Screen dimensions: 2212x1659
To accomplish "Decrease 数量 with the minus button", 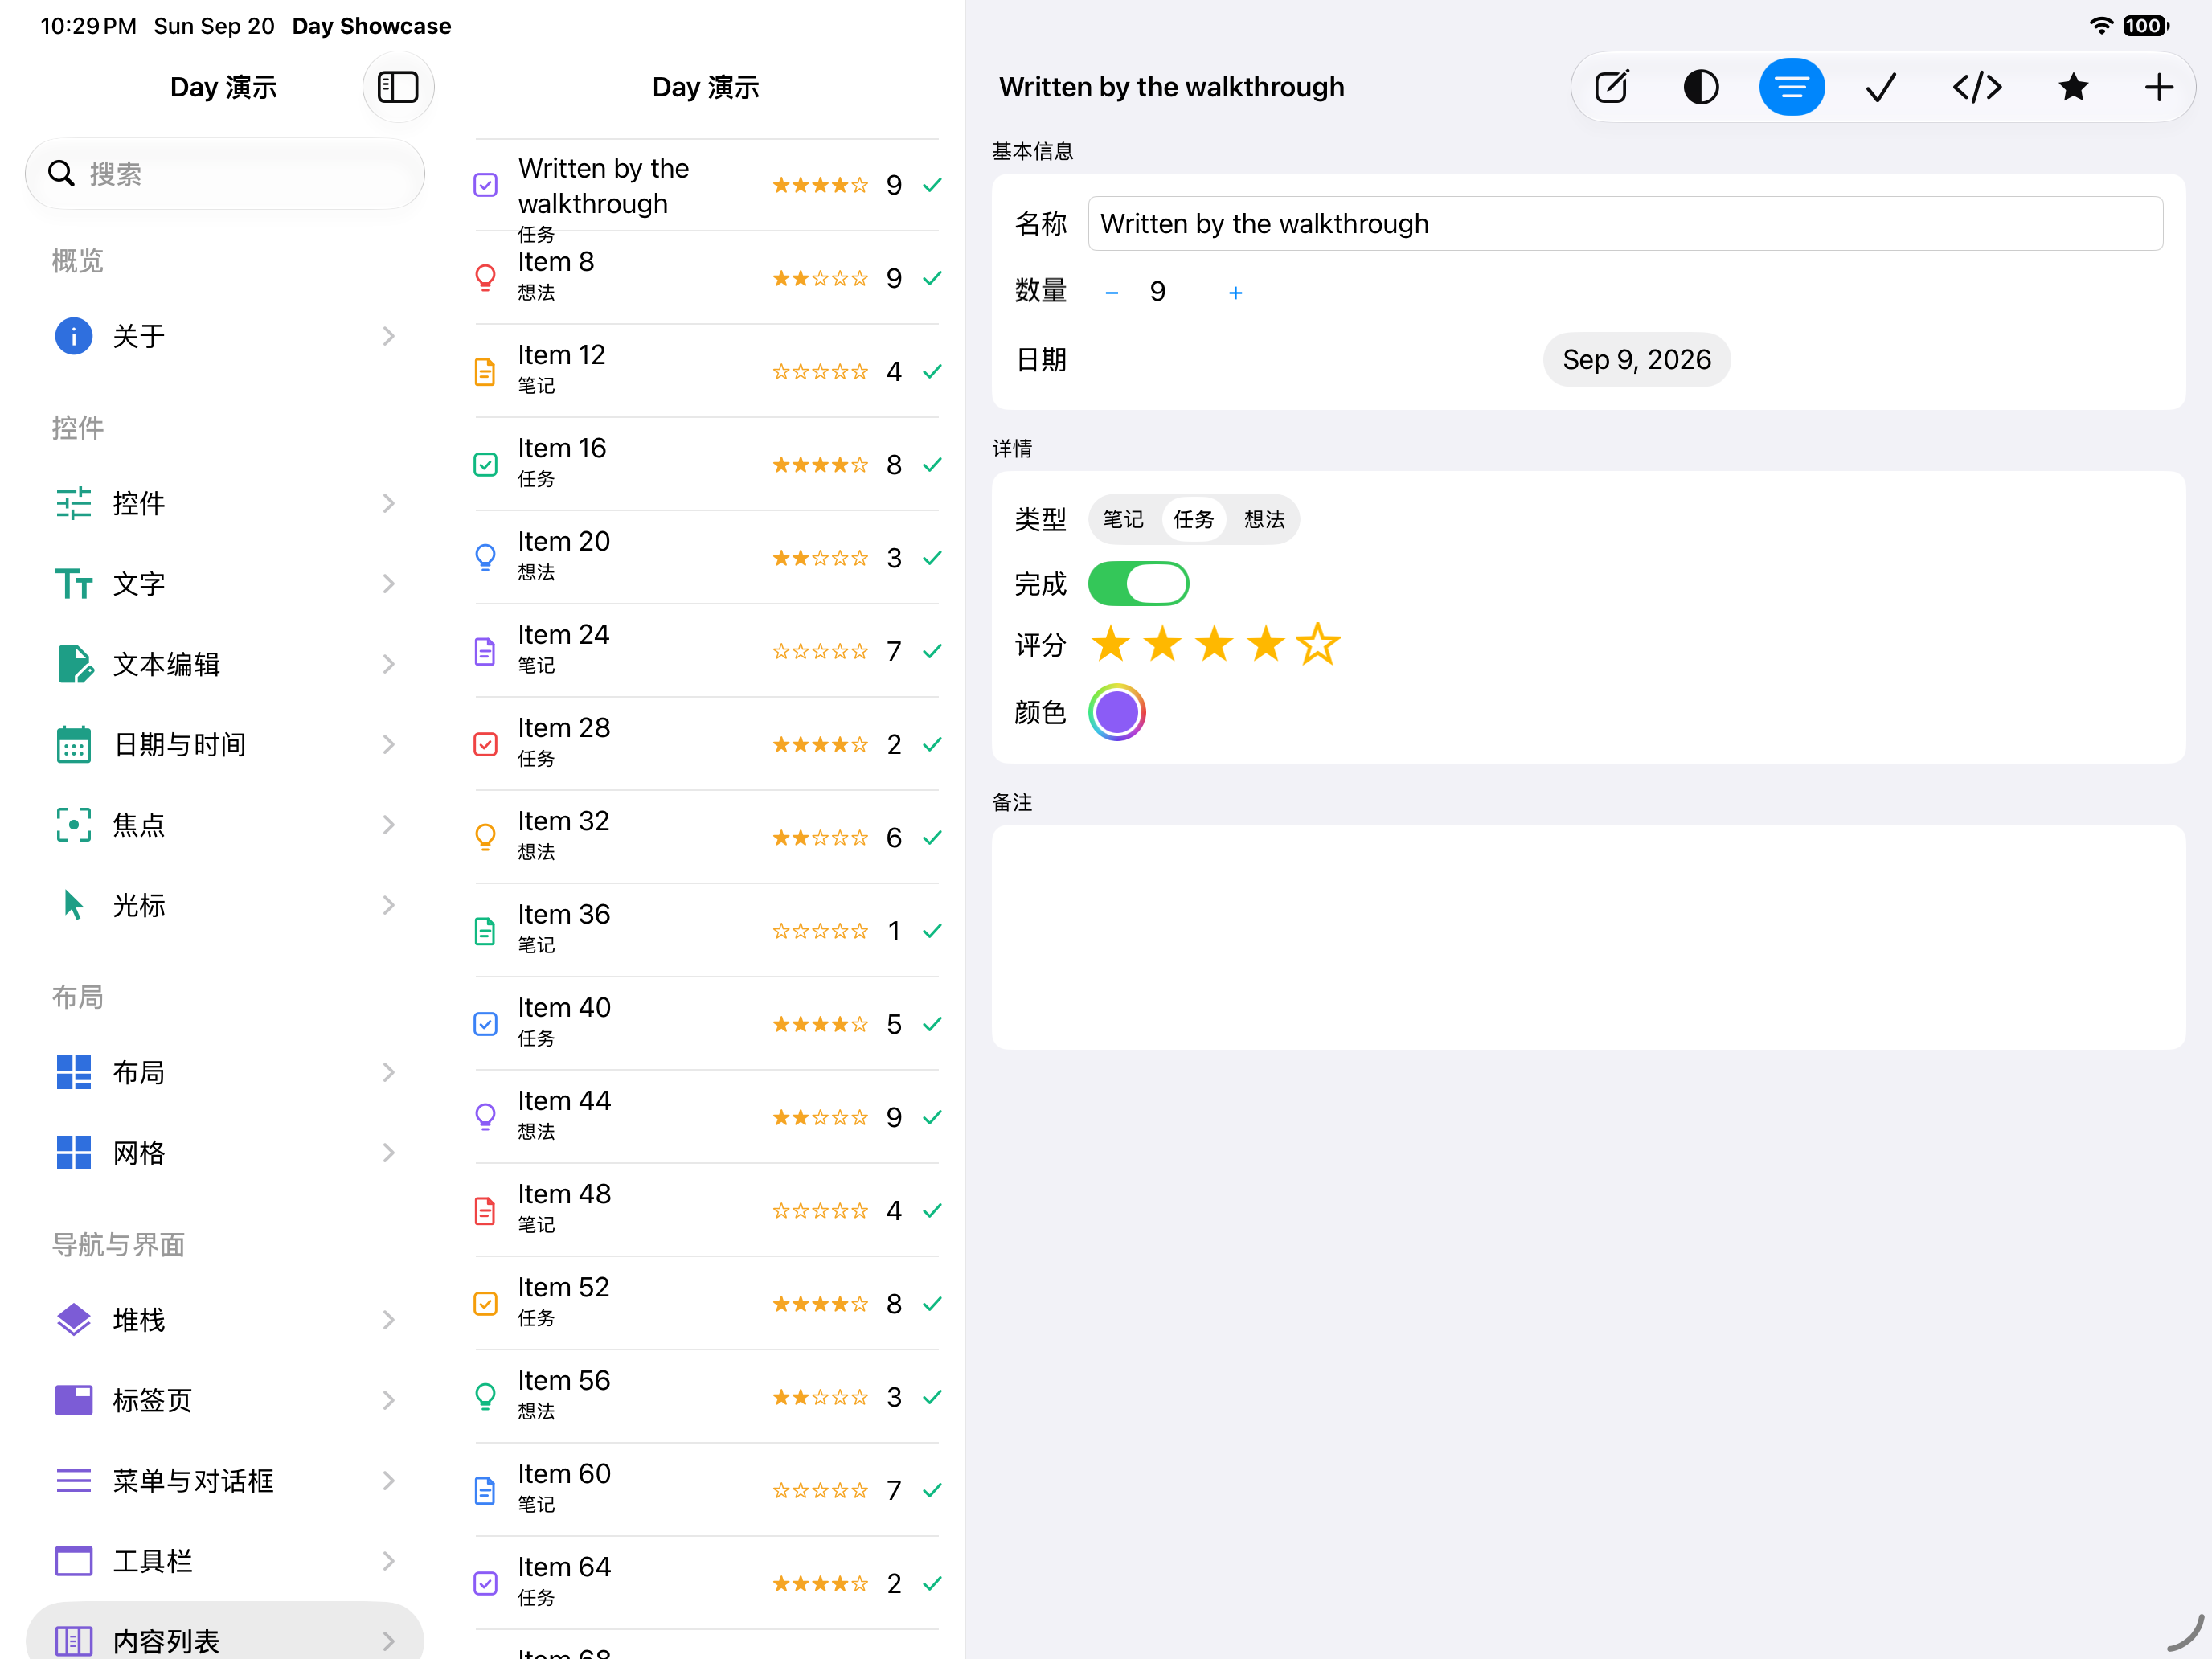I will (x=1111, y=292).
